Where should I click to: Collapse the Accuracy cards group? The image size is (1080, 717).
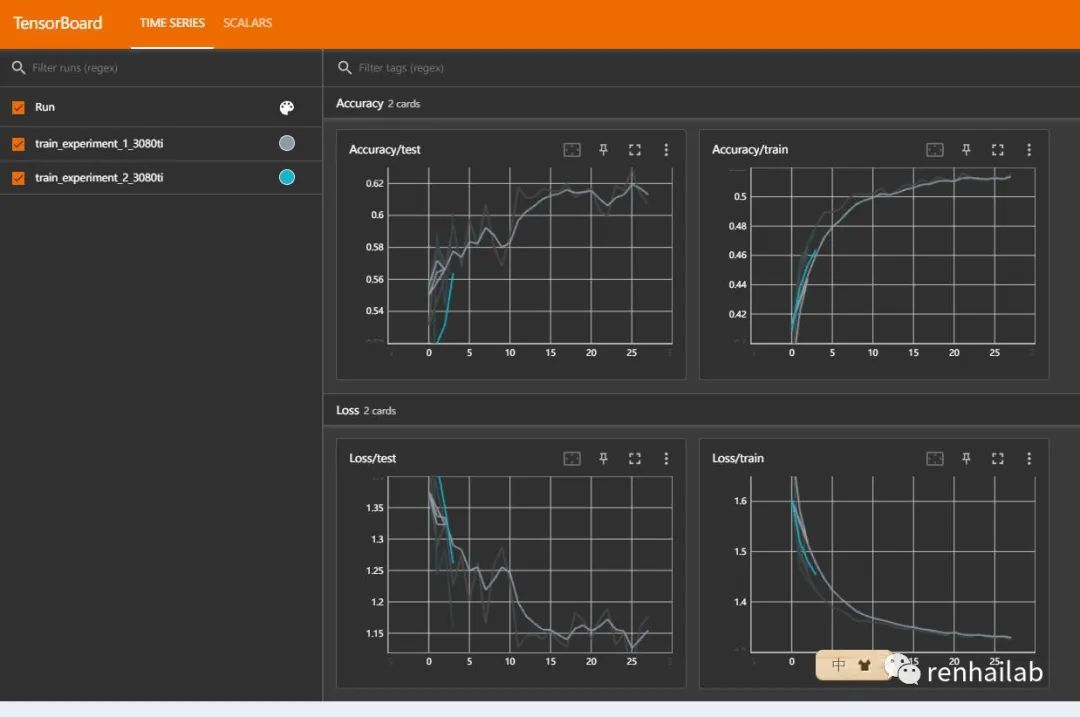377,103
